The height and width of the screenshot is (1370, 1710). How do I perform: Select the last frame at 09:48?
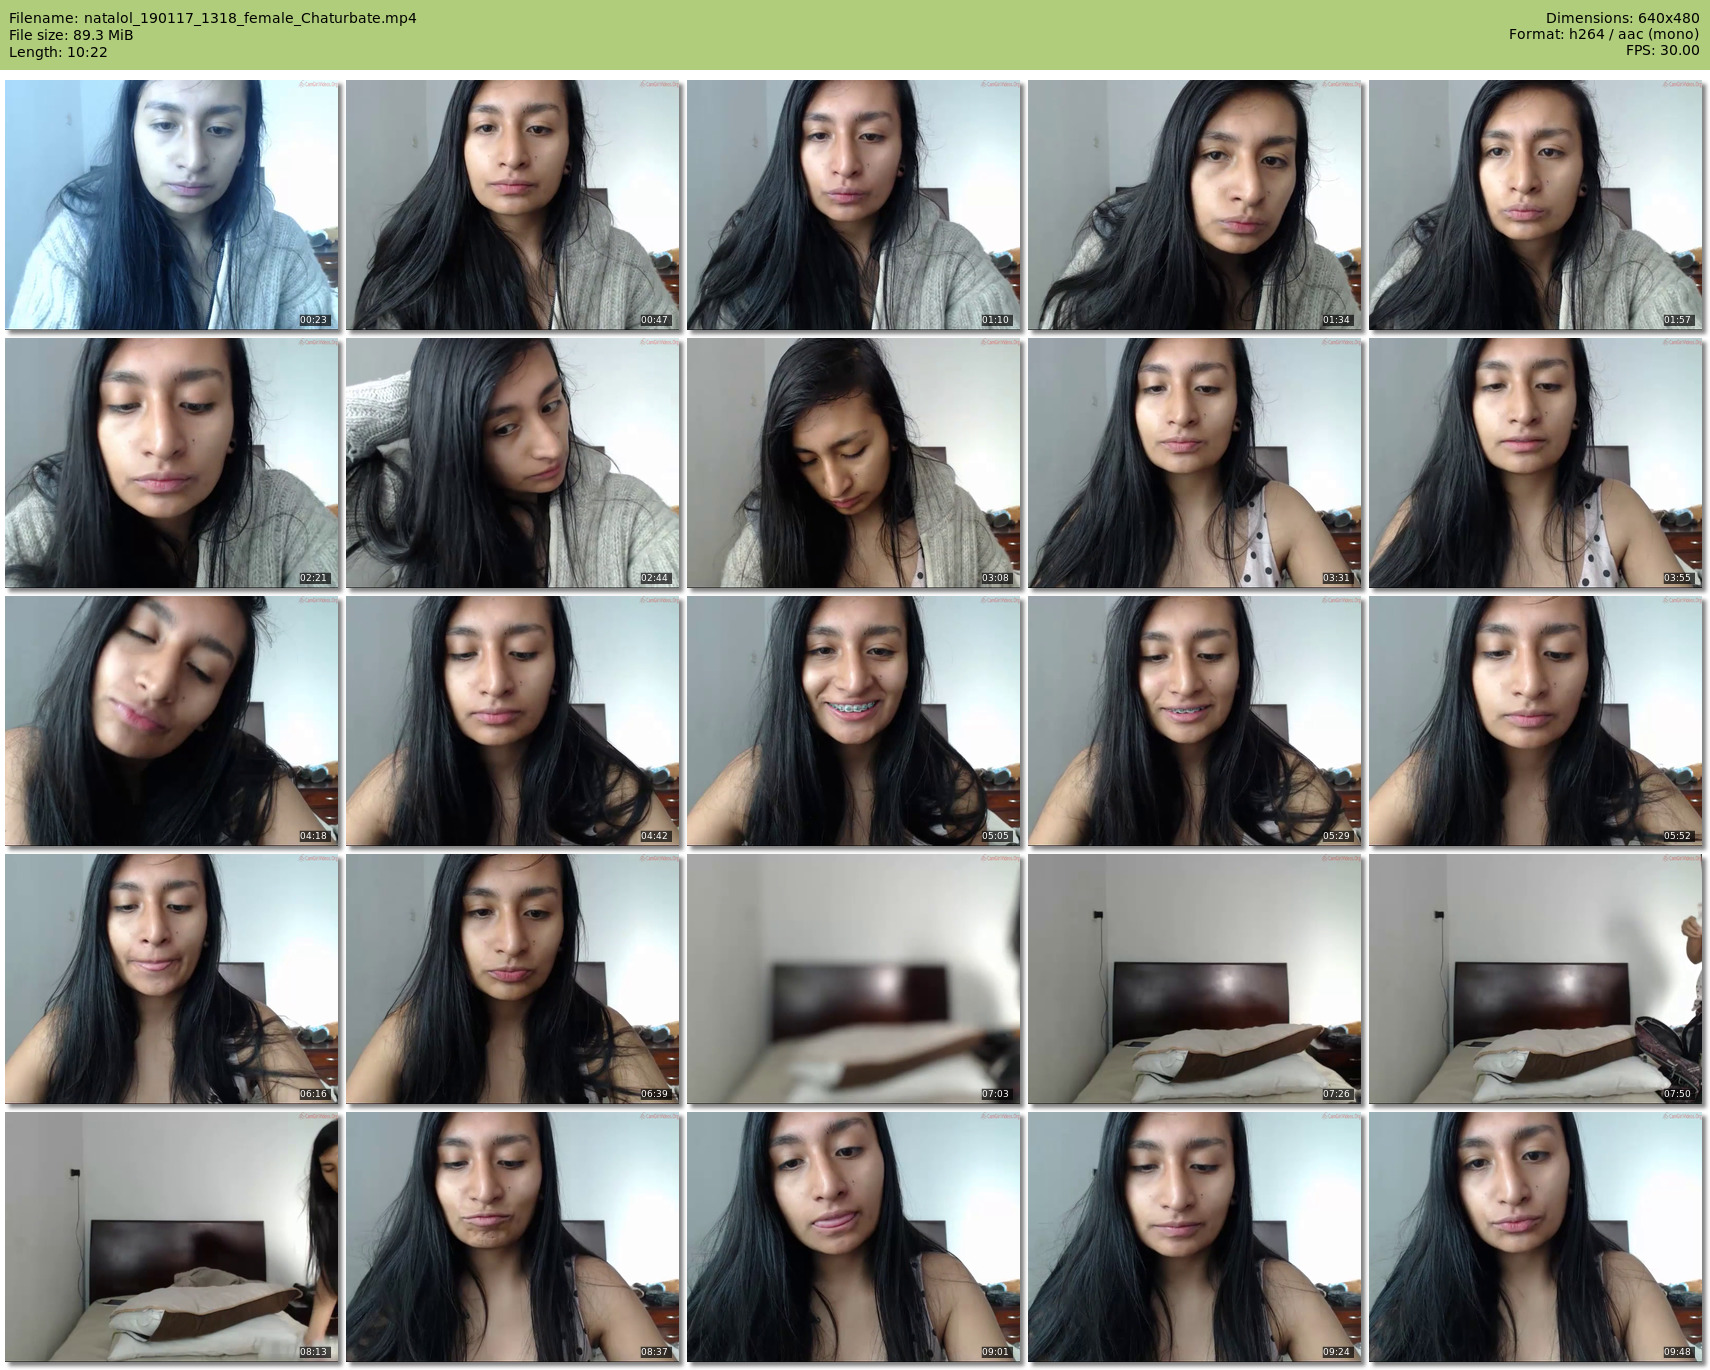coord(1536,1237)
